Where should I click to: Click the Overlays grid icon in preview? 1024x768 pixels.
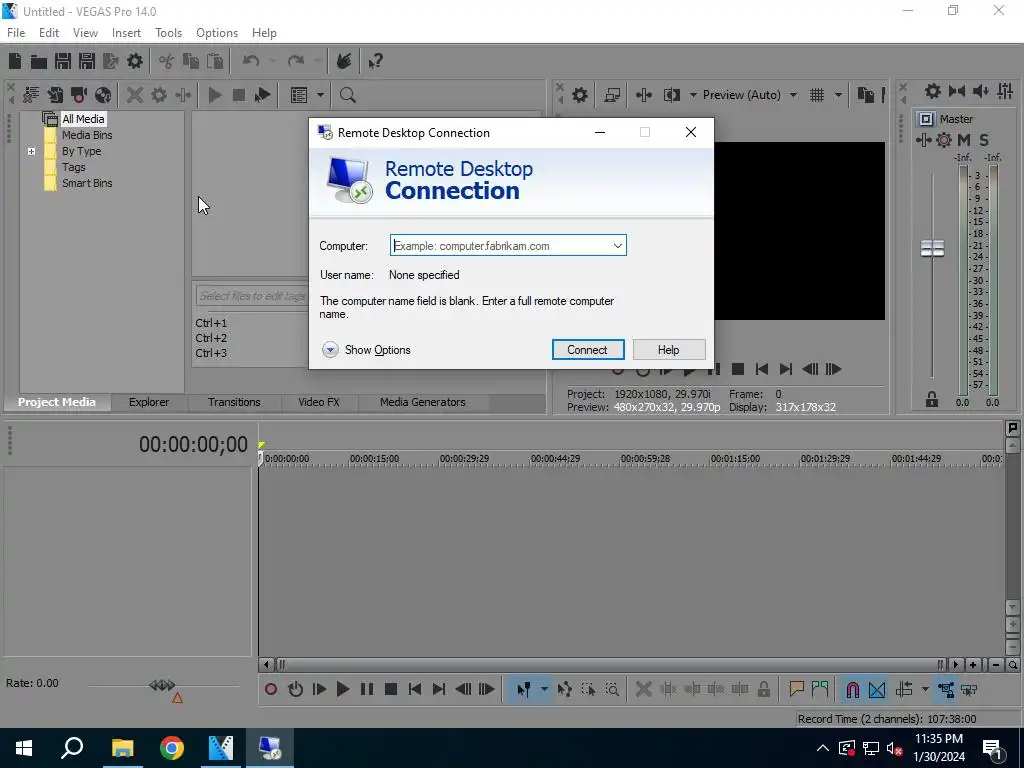(817, 95)
